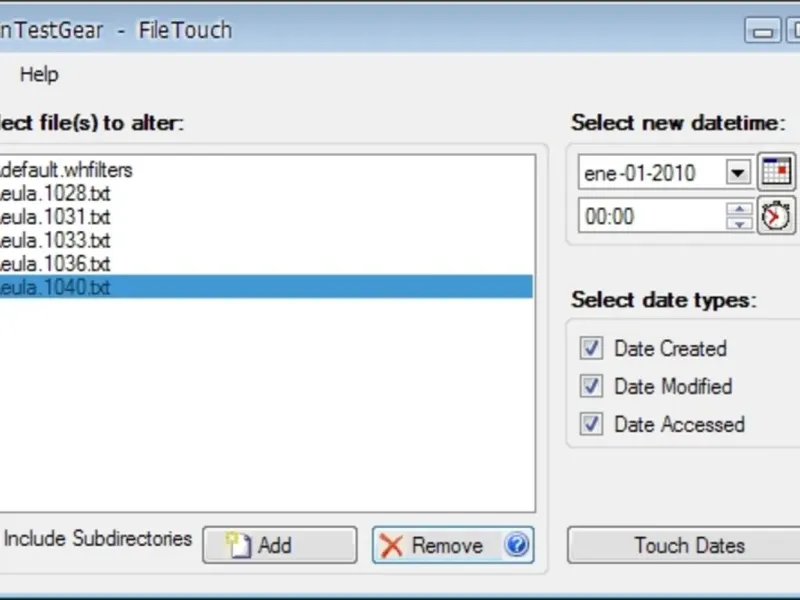Click the 00:00 time input field
This screenshot has width=800, height=600.
tap(650, 216)
